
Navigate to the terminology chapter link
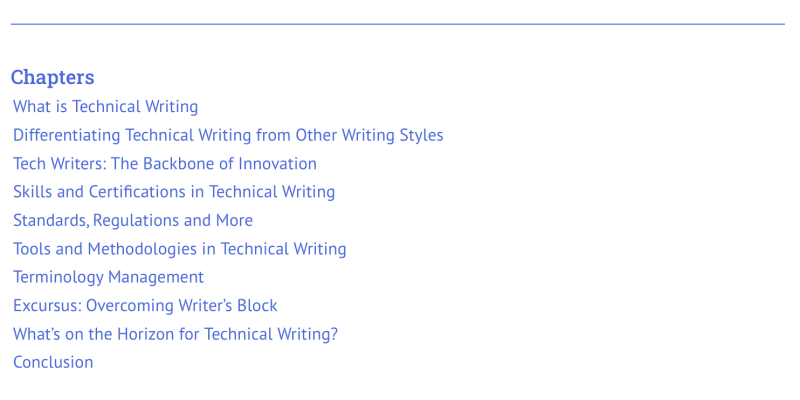click(x=108, y=277)
